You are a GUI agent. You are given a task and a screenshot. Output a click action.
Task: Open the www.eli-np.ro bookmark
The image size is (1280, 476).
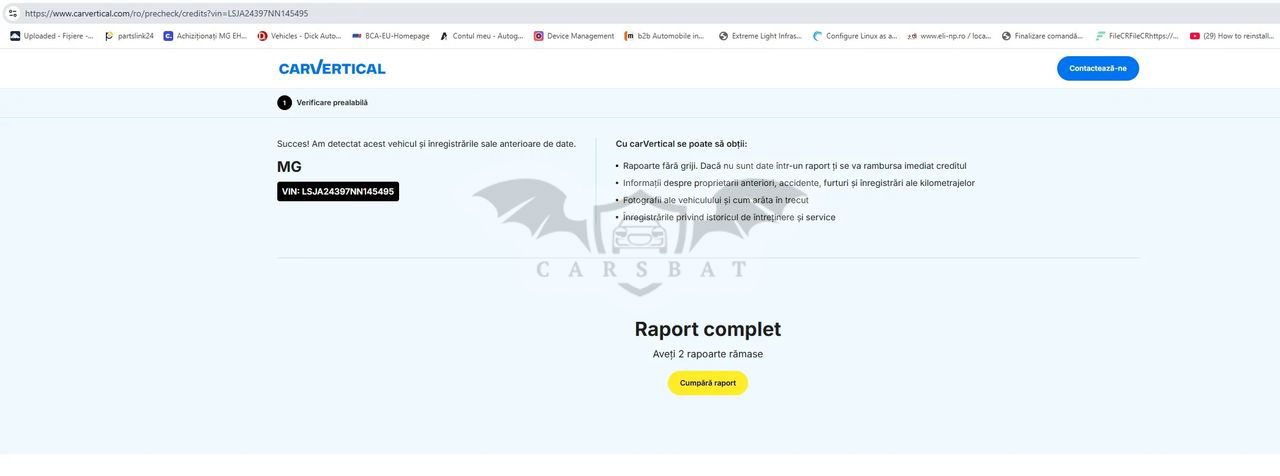948,36
